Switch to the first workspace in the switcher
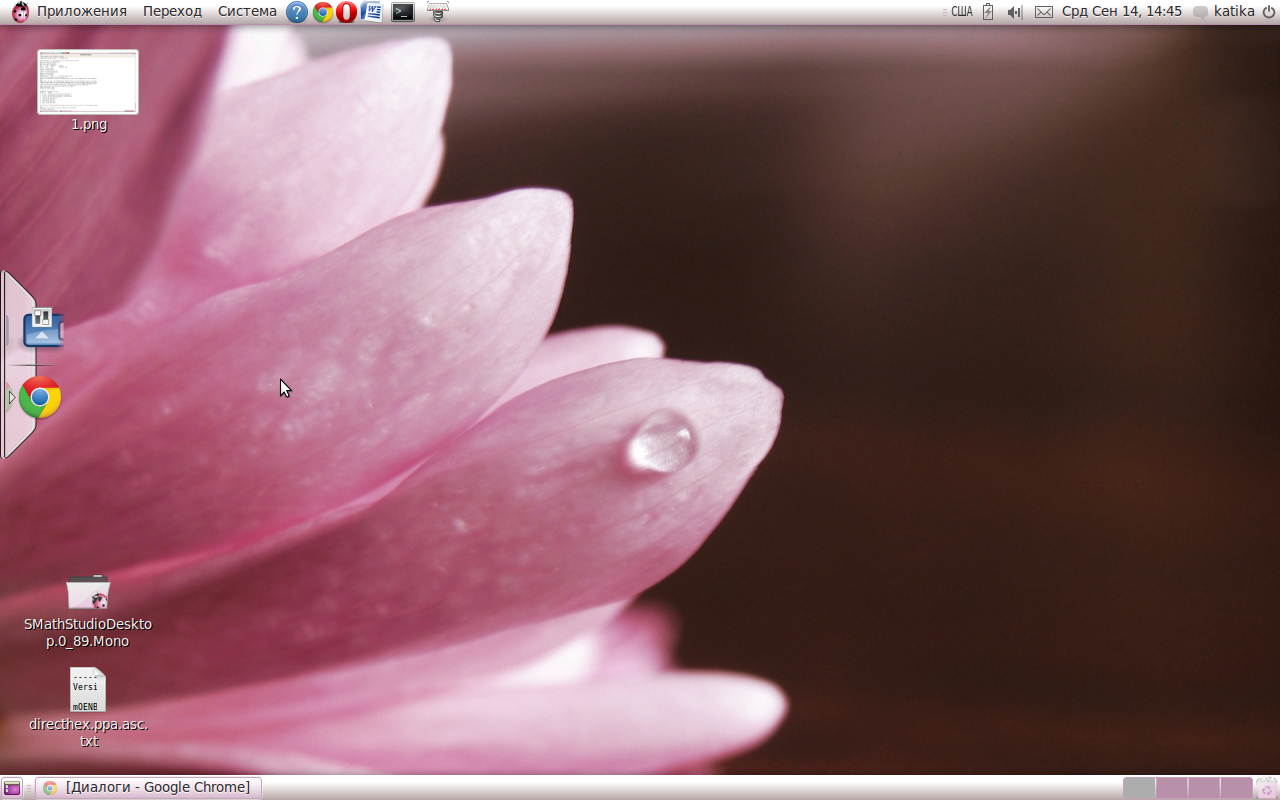 click(1139, 788)
